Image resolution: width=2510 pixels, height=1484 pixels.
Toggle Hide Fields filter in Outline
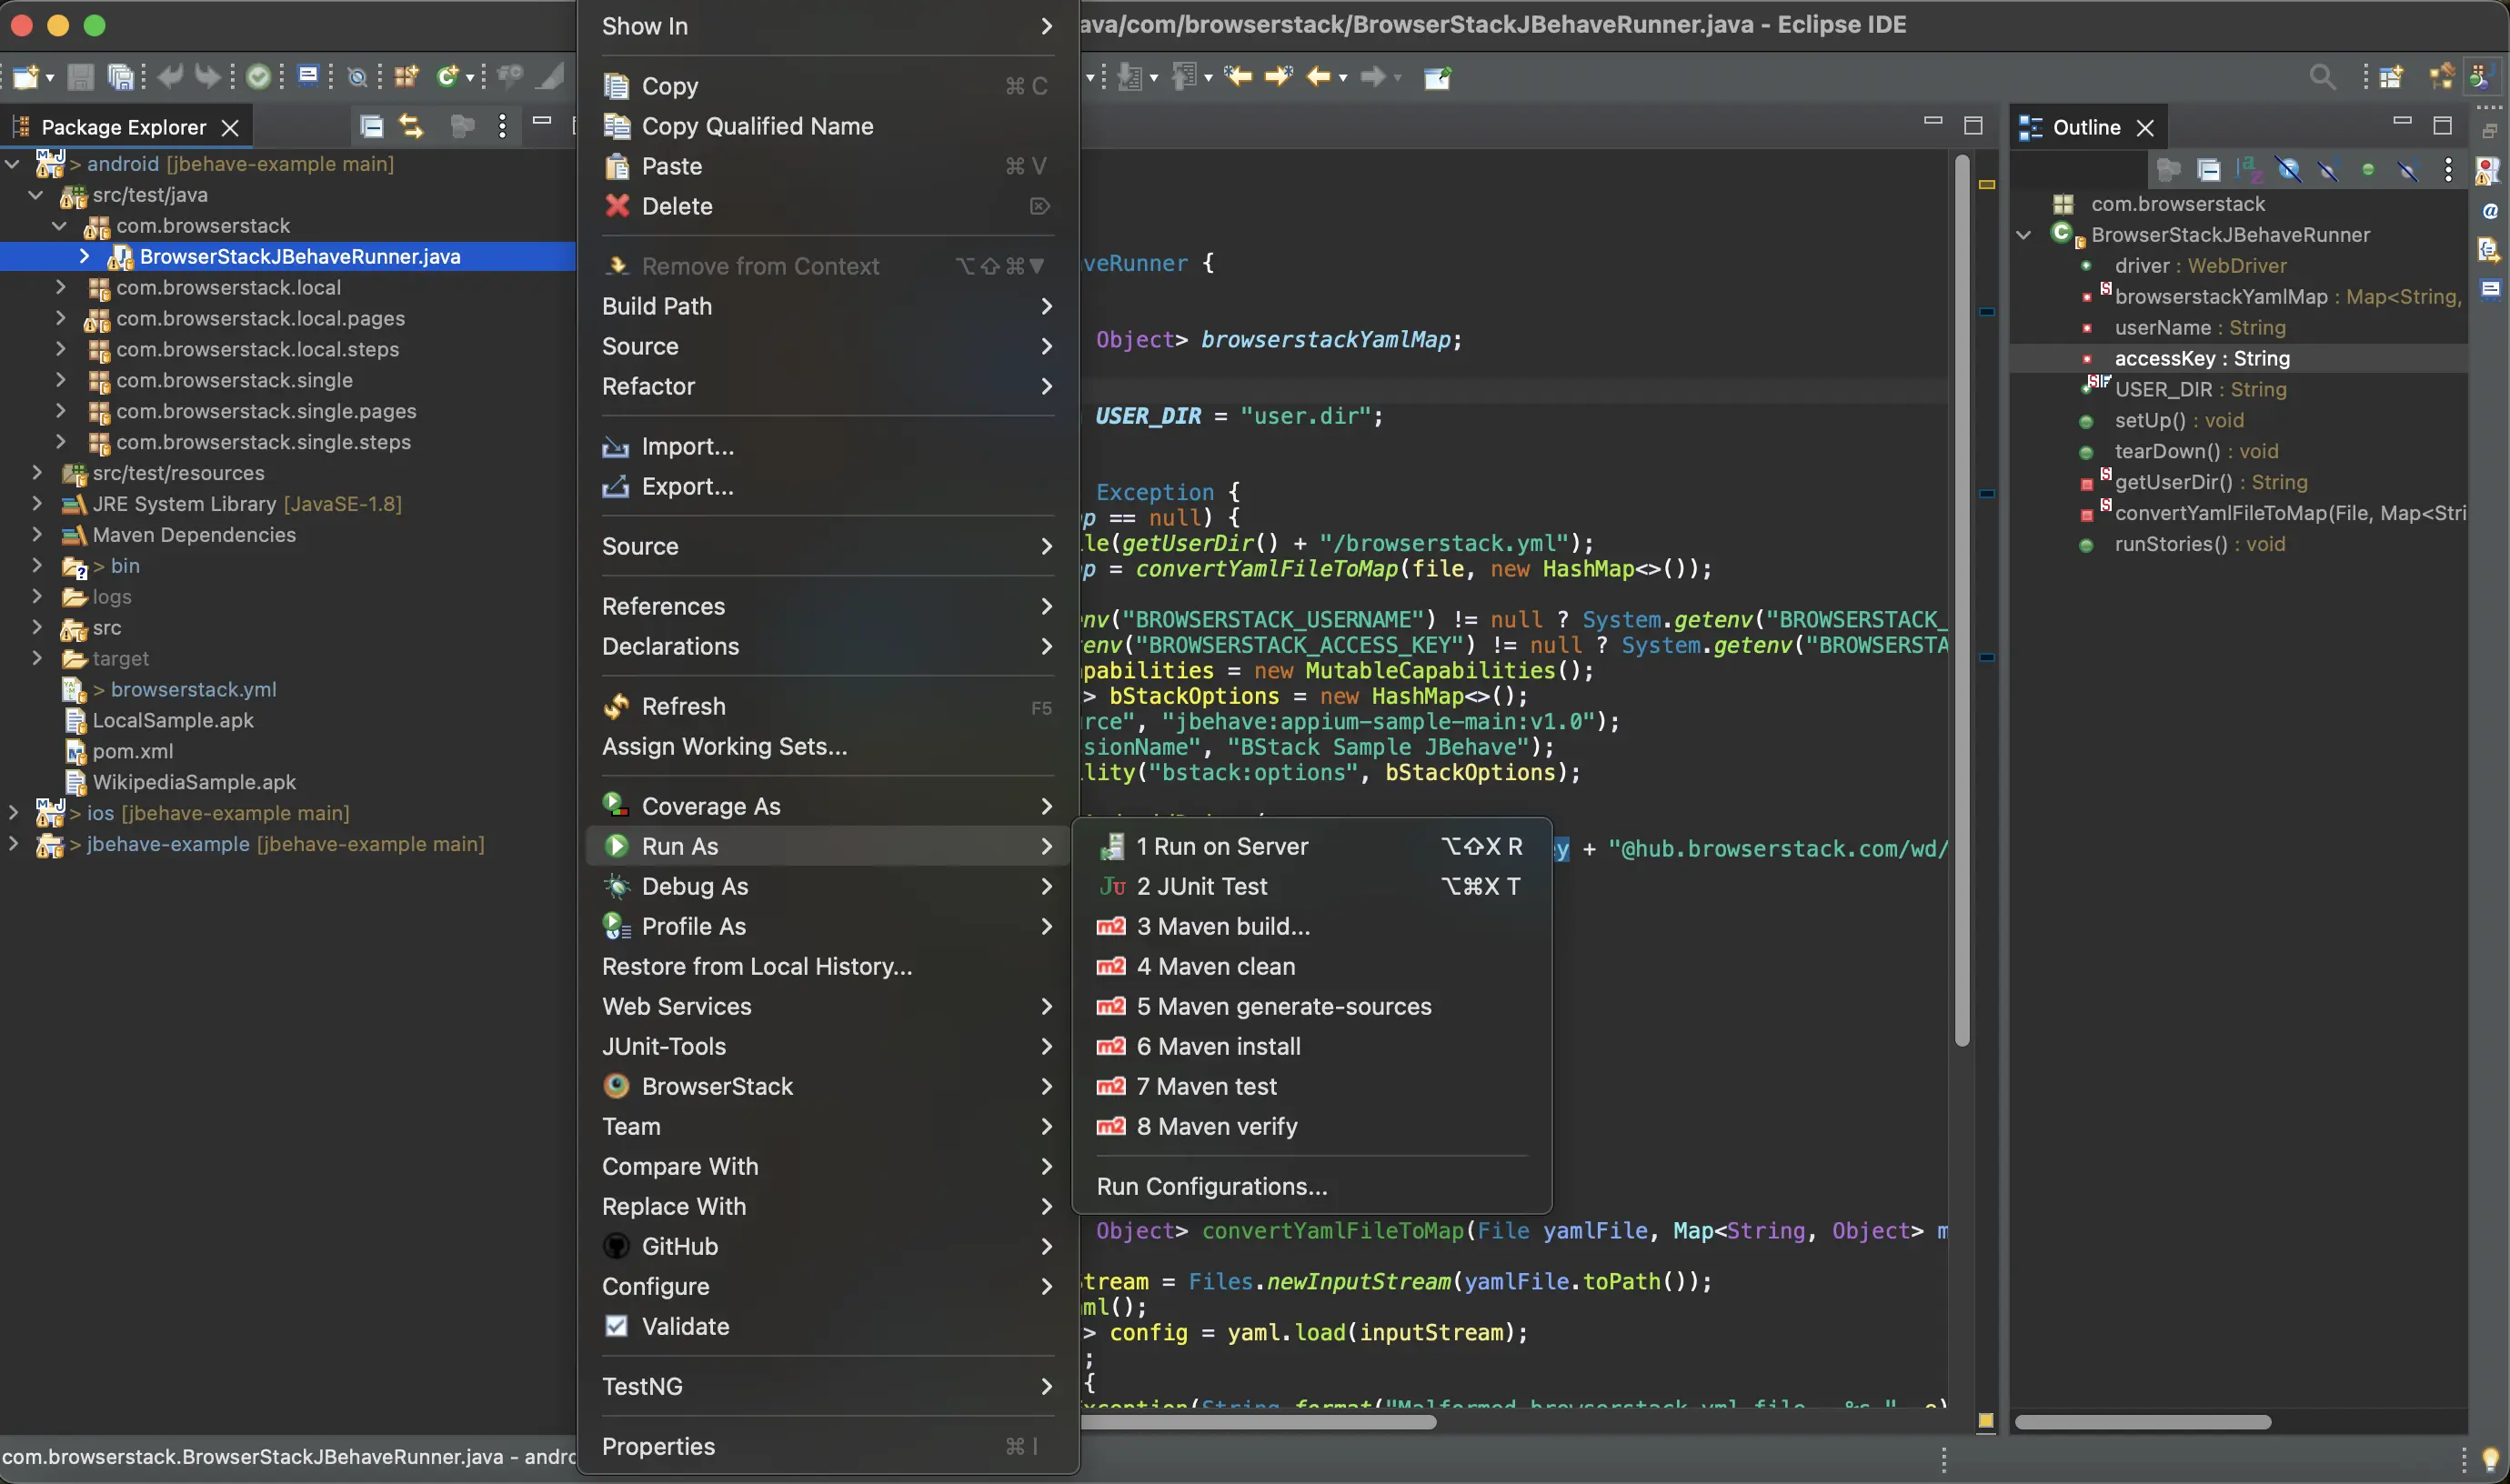[2289, 169]
